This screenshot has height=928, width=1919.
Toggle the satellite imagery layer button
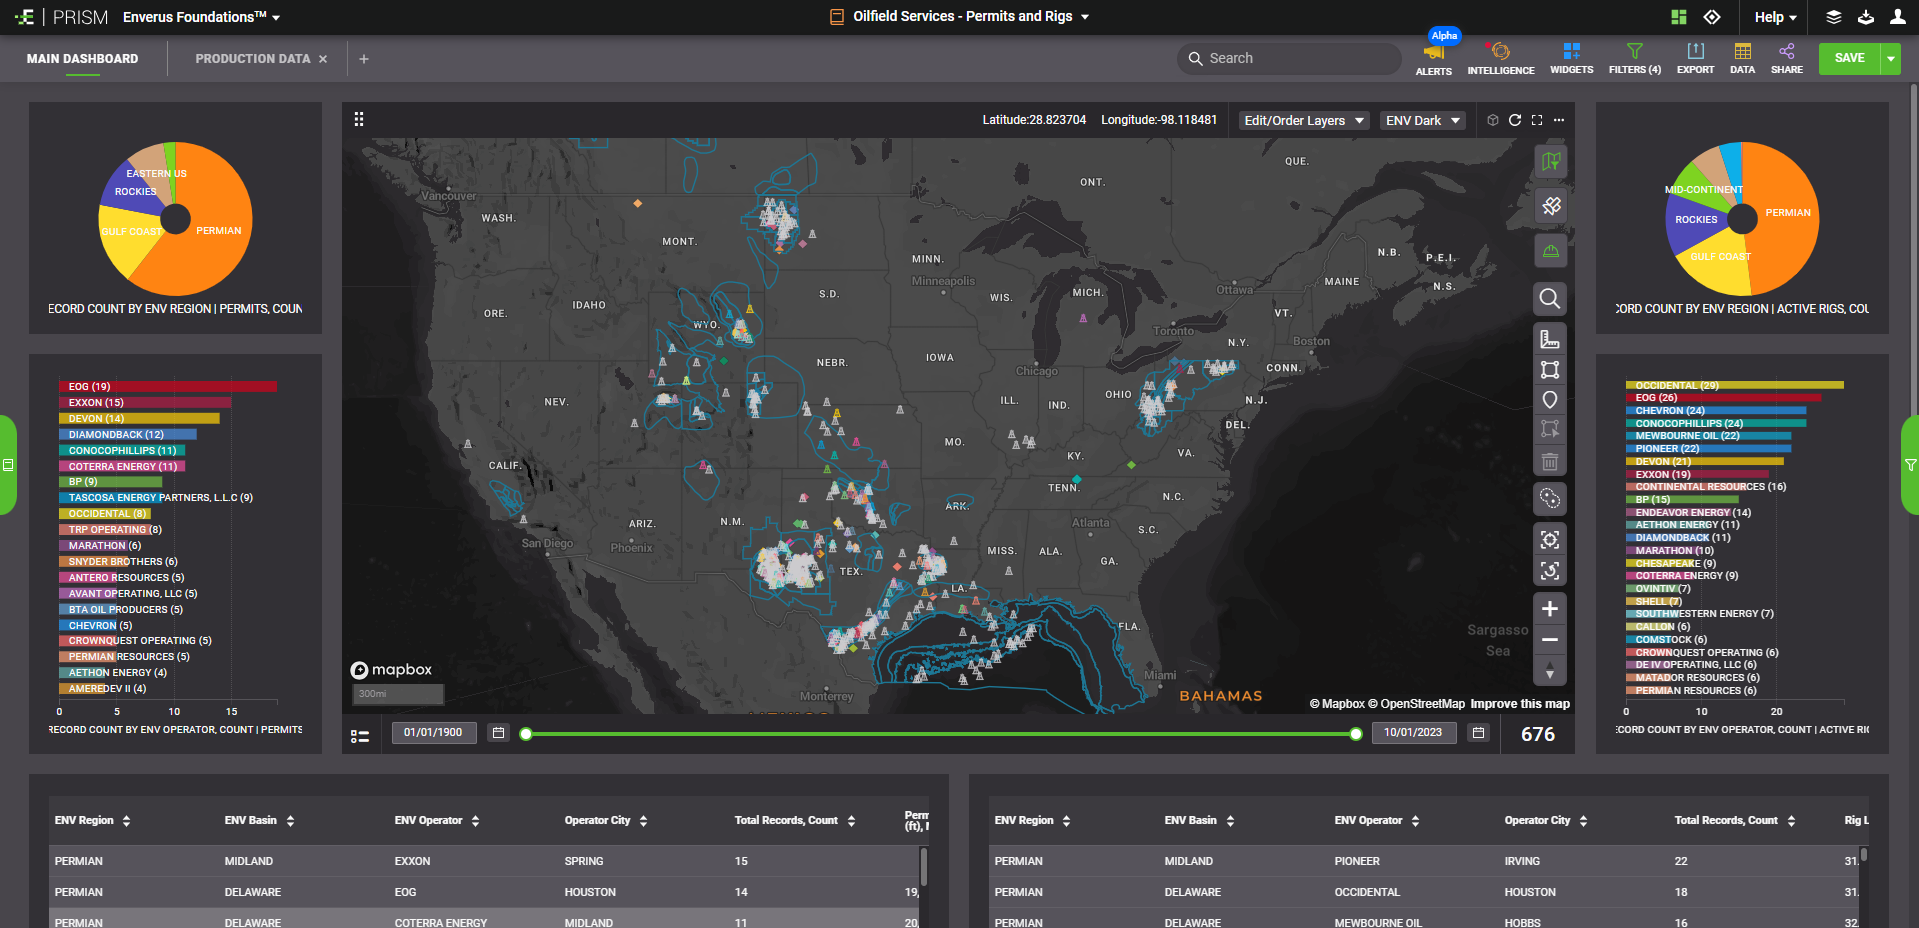(x=1550, y=206)
